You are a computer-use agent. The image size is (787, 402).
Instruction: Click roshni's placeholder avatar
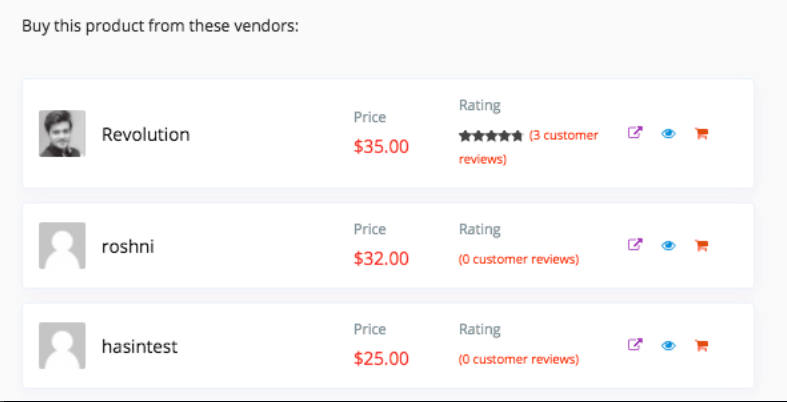pyautogui.click(x=62, y=245)
